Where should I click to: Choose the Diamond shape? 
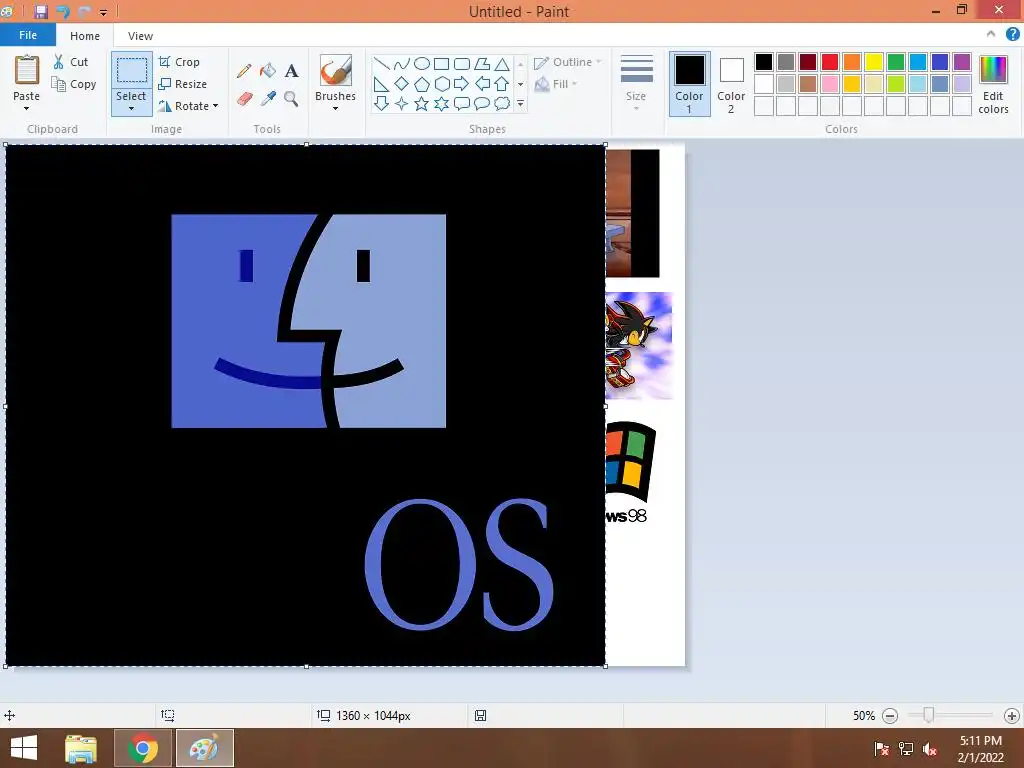pos(402,84)
